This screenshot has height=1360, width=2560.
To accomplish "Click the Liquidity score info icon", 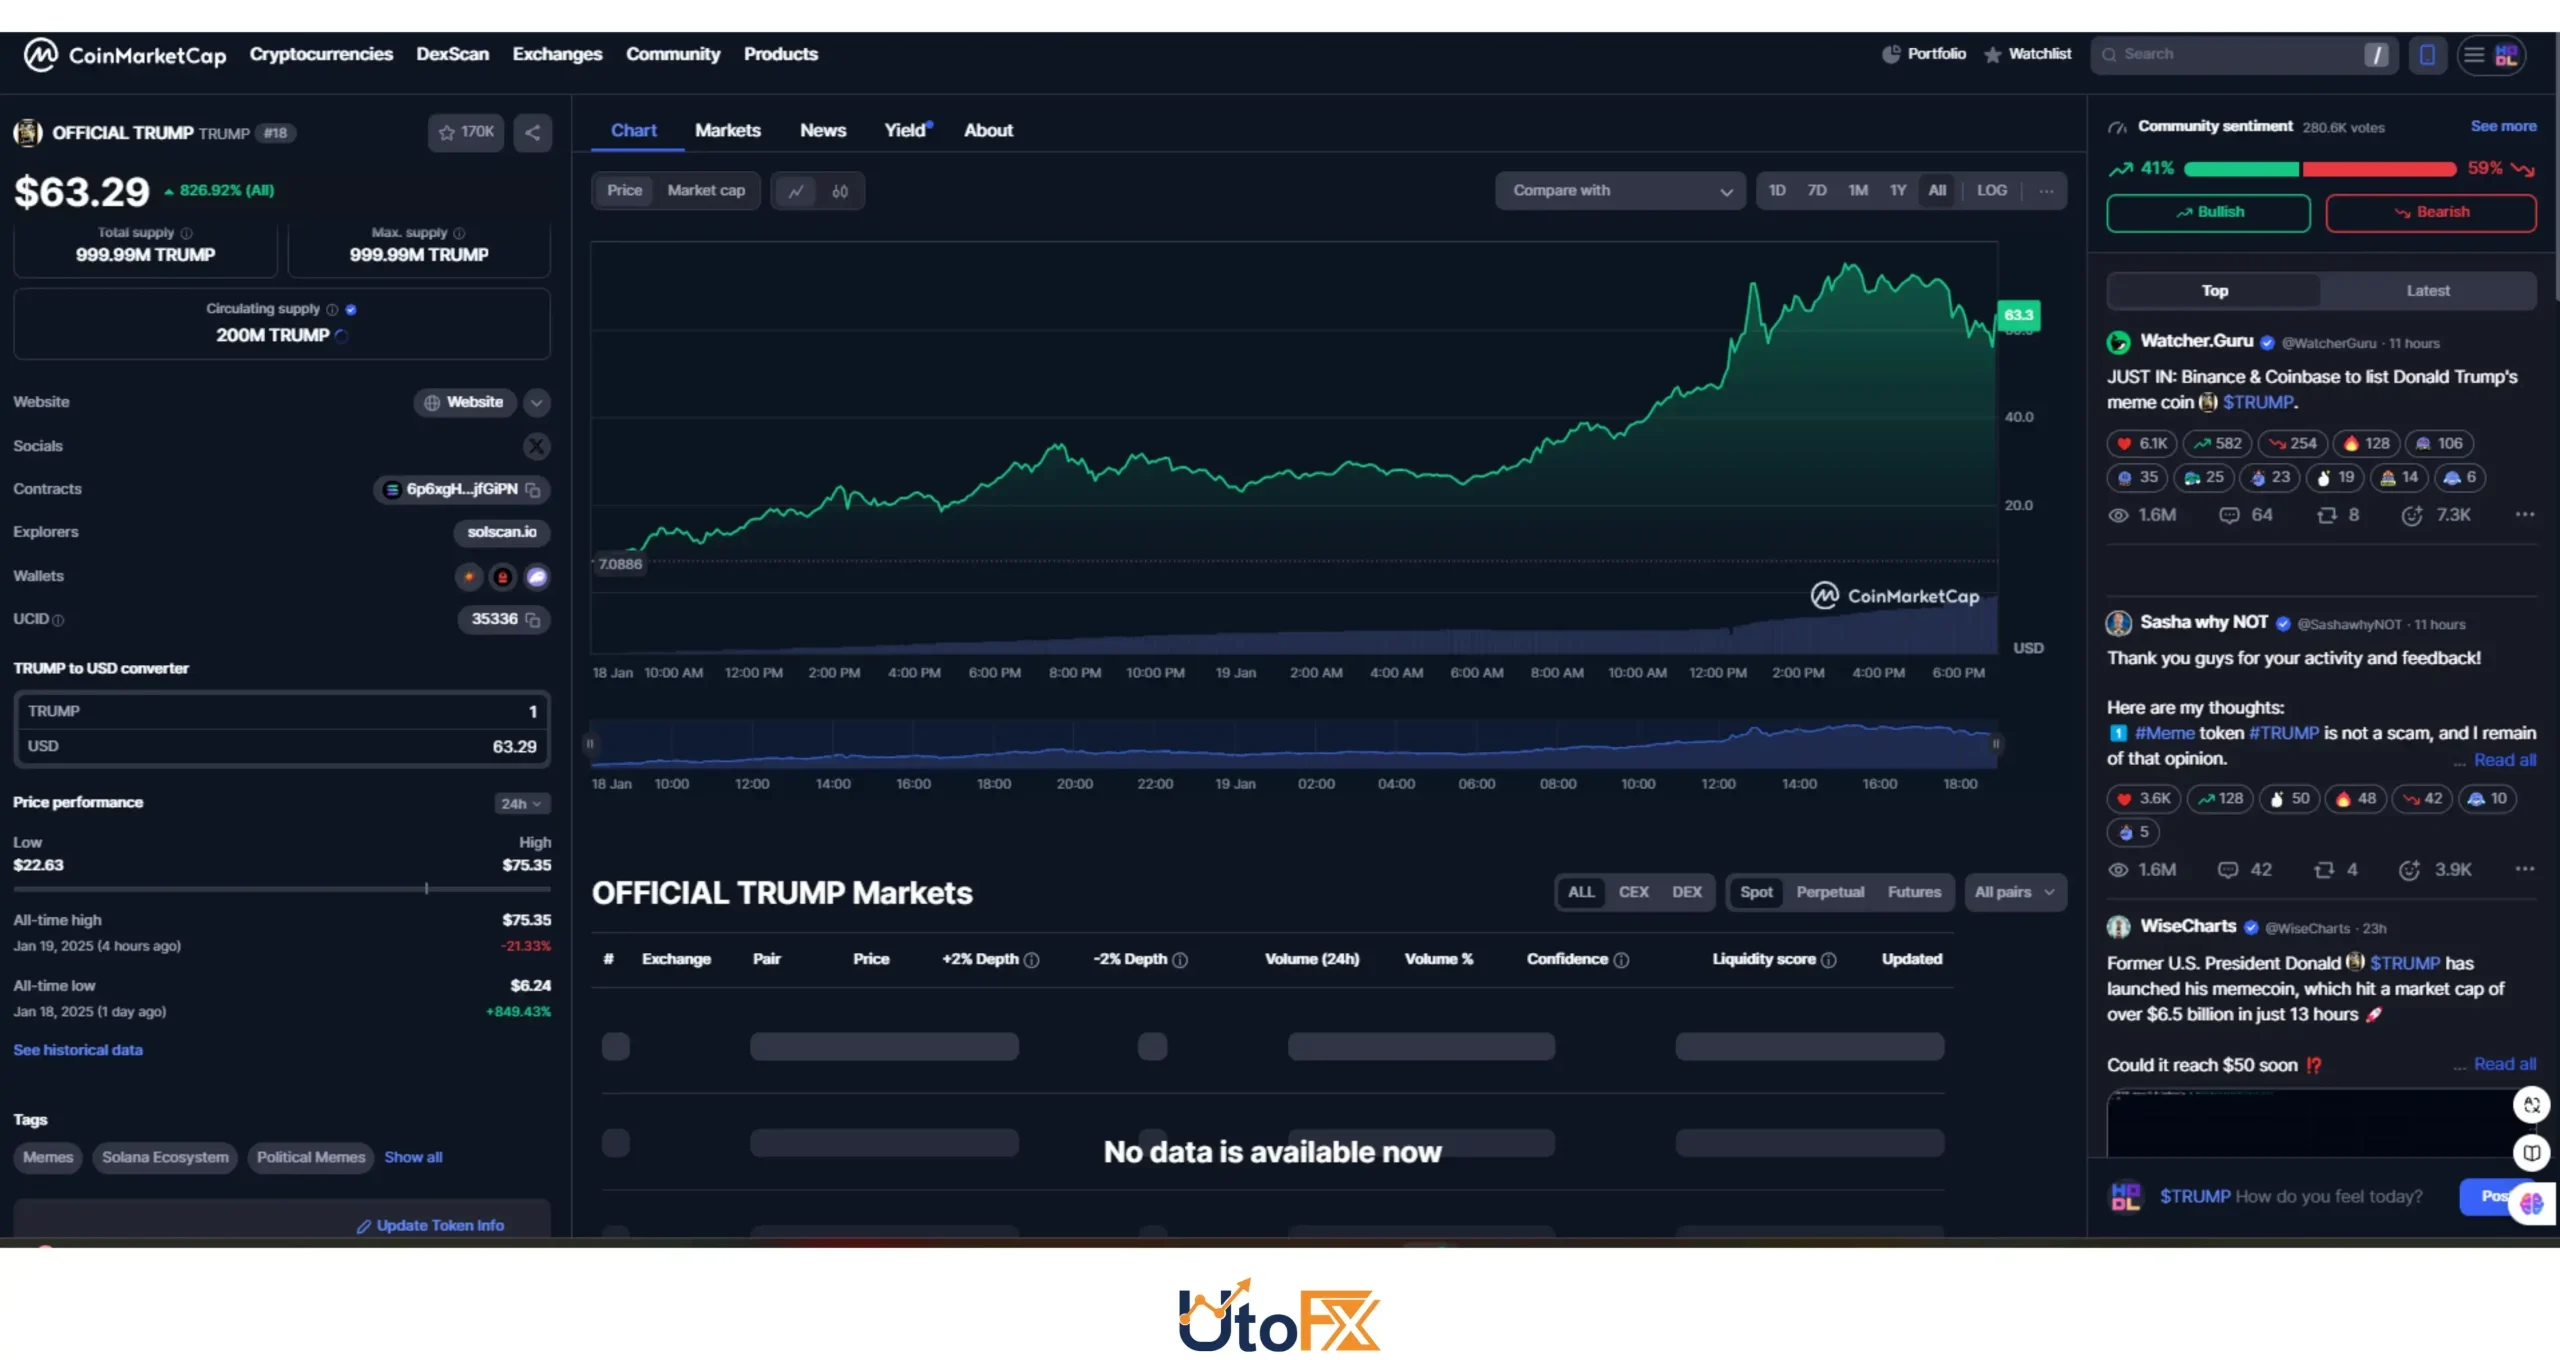I will pyautogui.click(x=1829, y=960).
